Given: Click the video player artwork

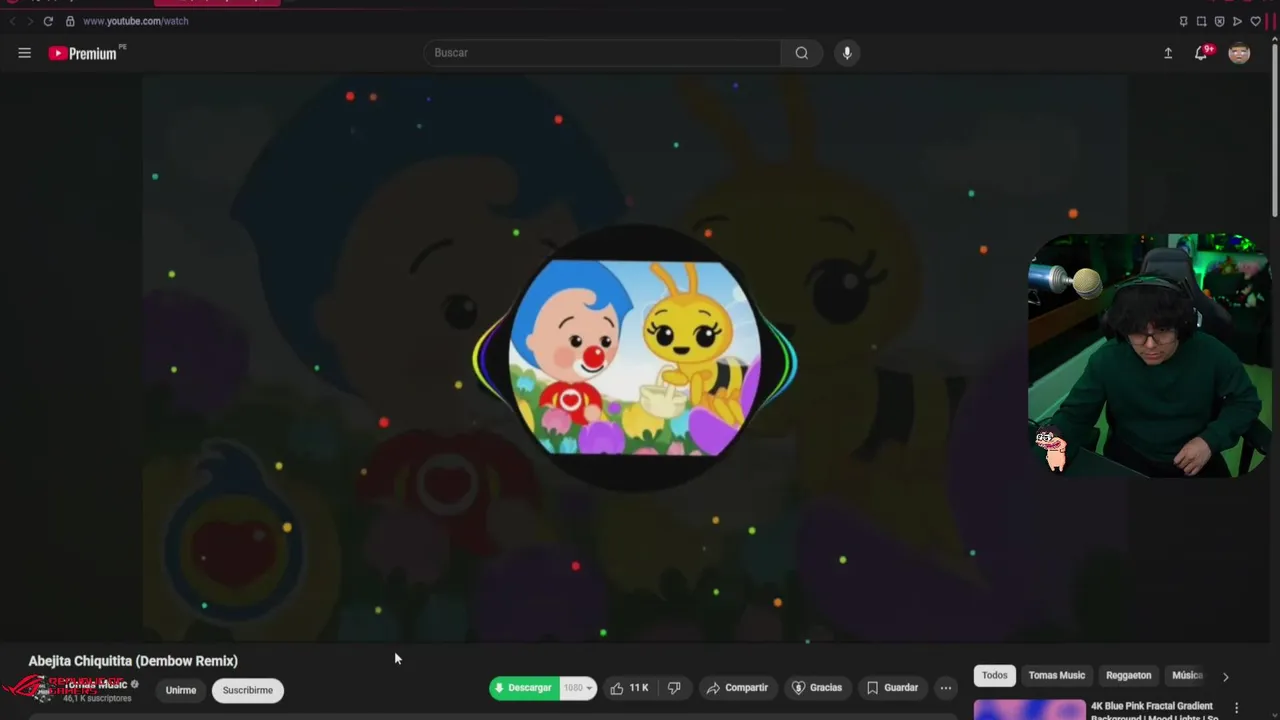Looking at the screenshot, I should point(635,358).
